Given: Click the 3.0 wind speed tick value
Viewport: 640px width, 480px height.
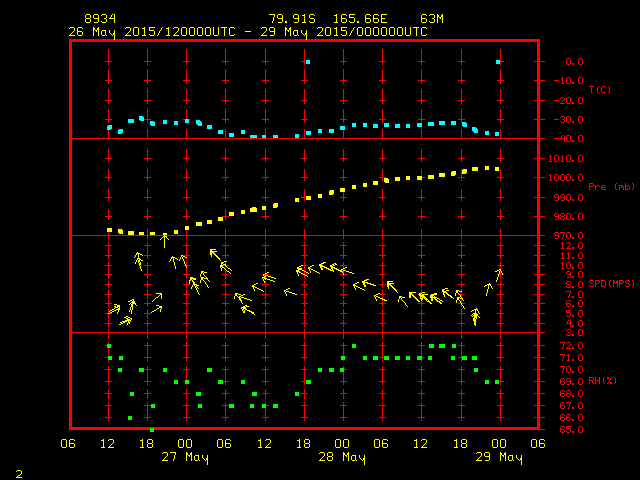Looking at the screenshot, I should [574, 333].
